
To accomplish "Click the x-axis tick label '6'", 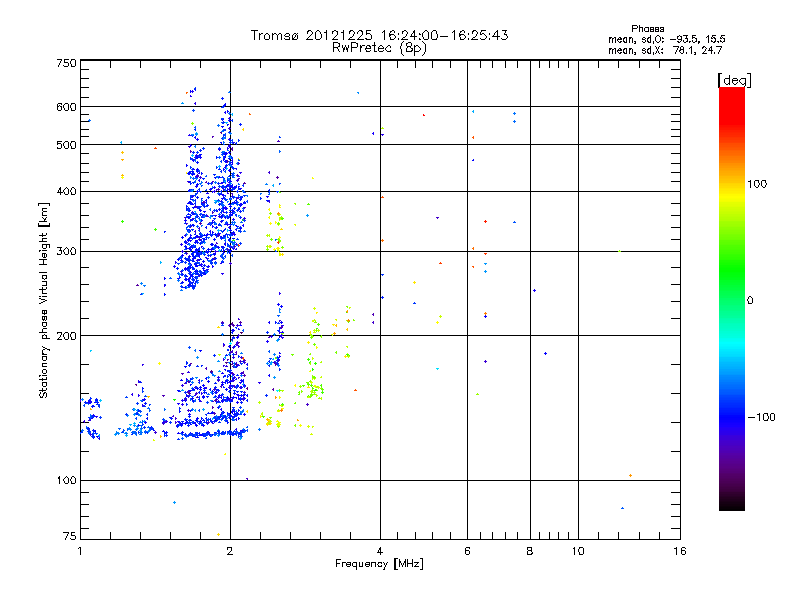I will [467, 551].
